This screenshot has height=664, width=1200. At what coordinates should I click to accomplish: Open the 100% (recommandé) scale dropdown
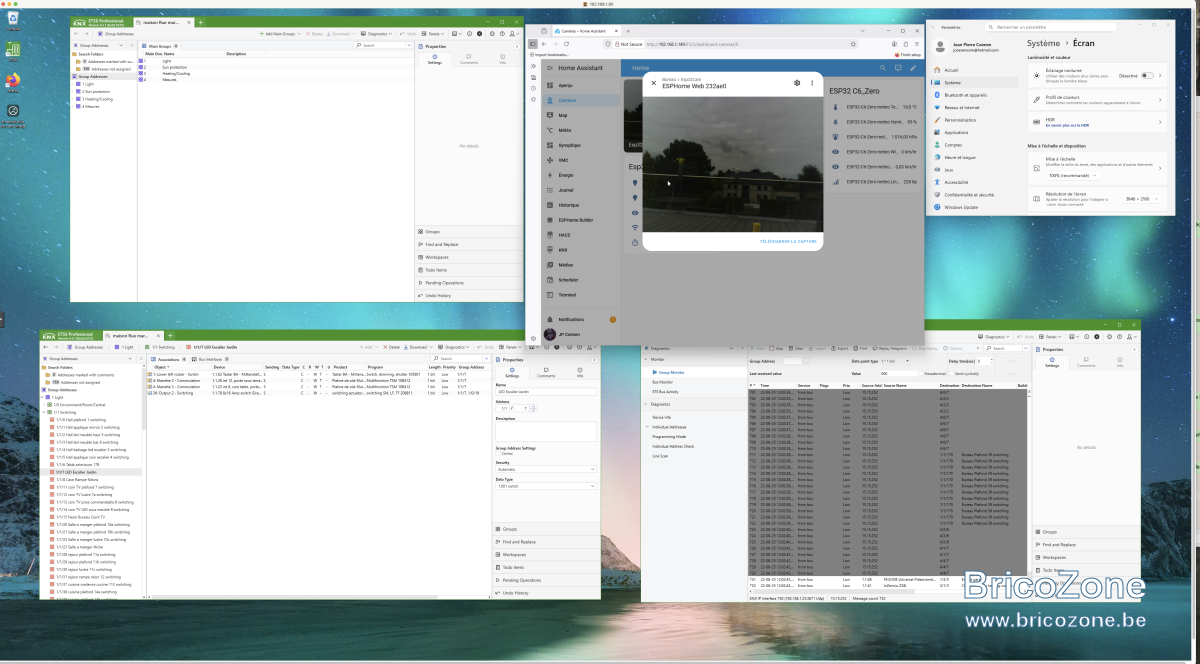[1072, 175]
